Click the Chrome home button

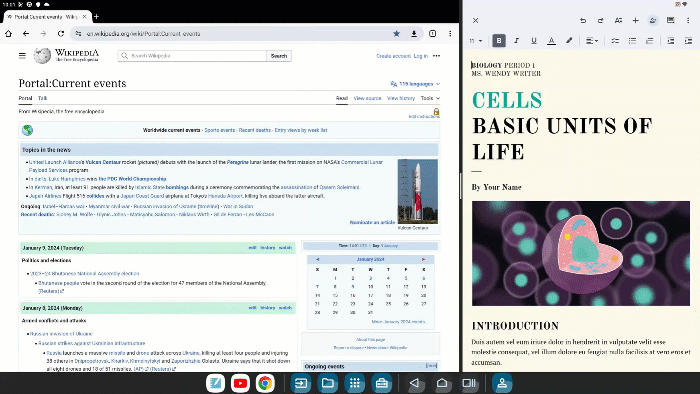click(8, 33)
